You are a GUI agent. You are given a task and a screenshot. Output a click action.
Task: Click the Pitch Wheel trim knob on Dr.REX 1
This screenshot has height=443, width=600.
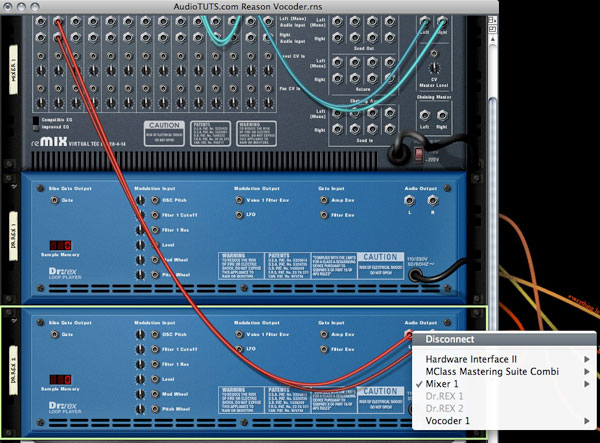point(140,275)
